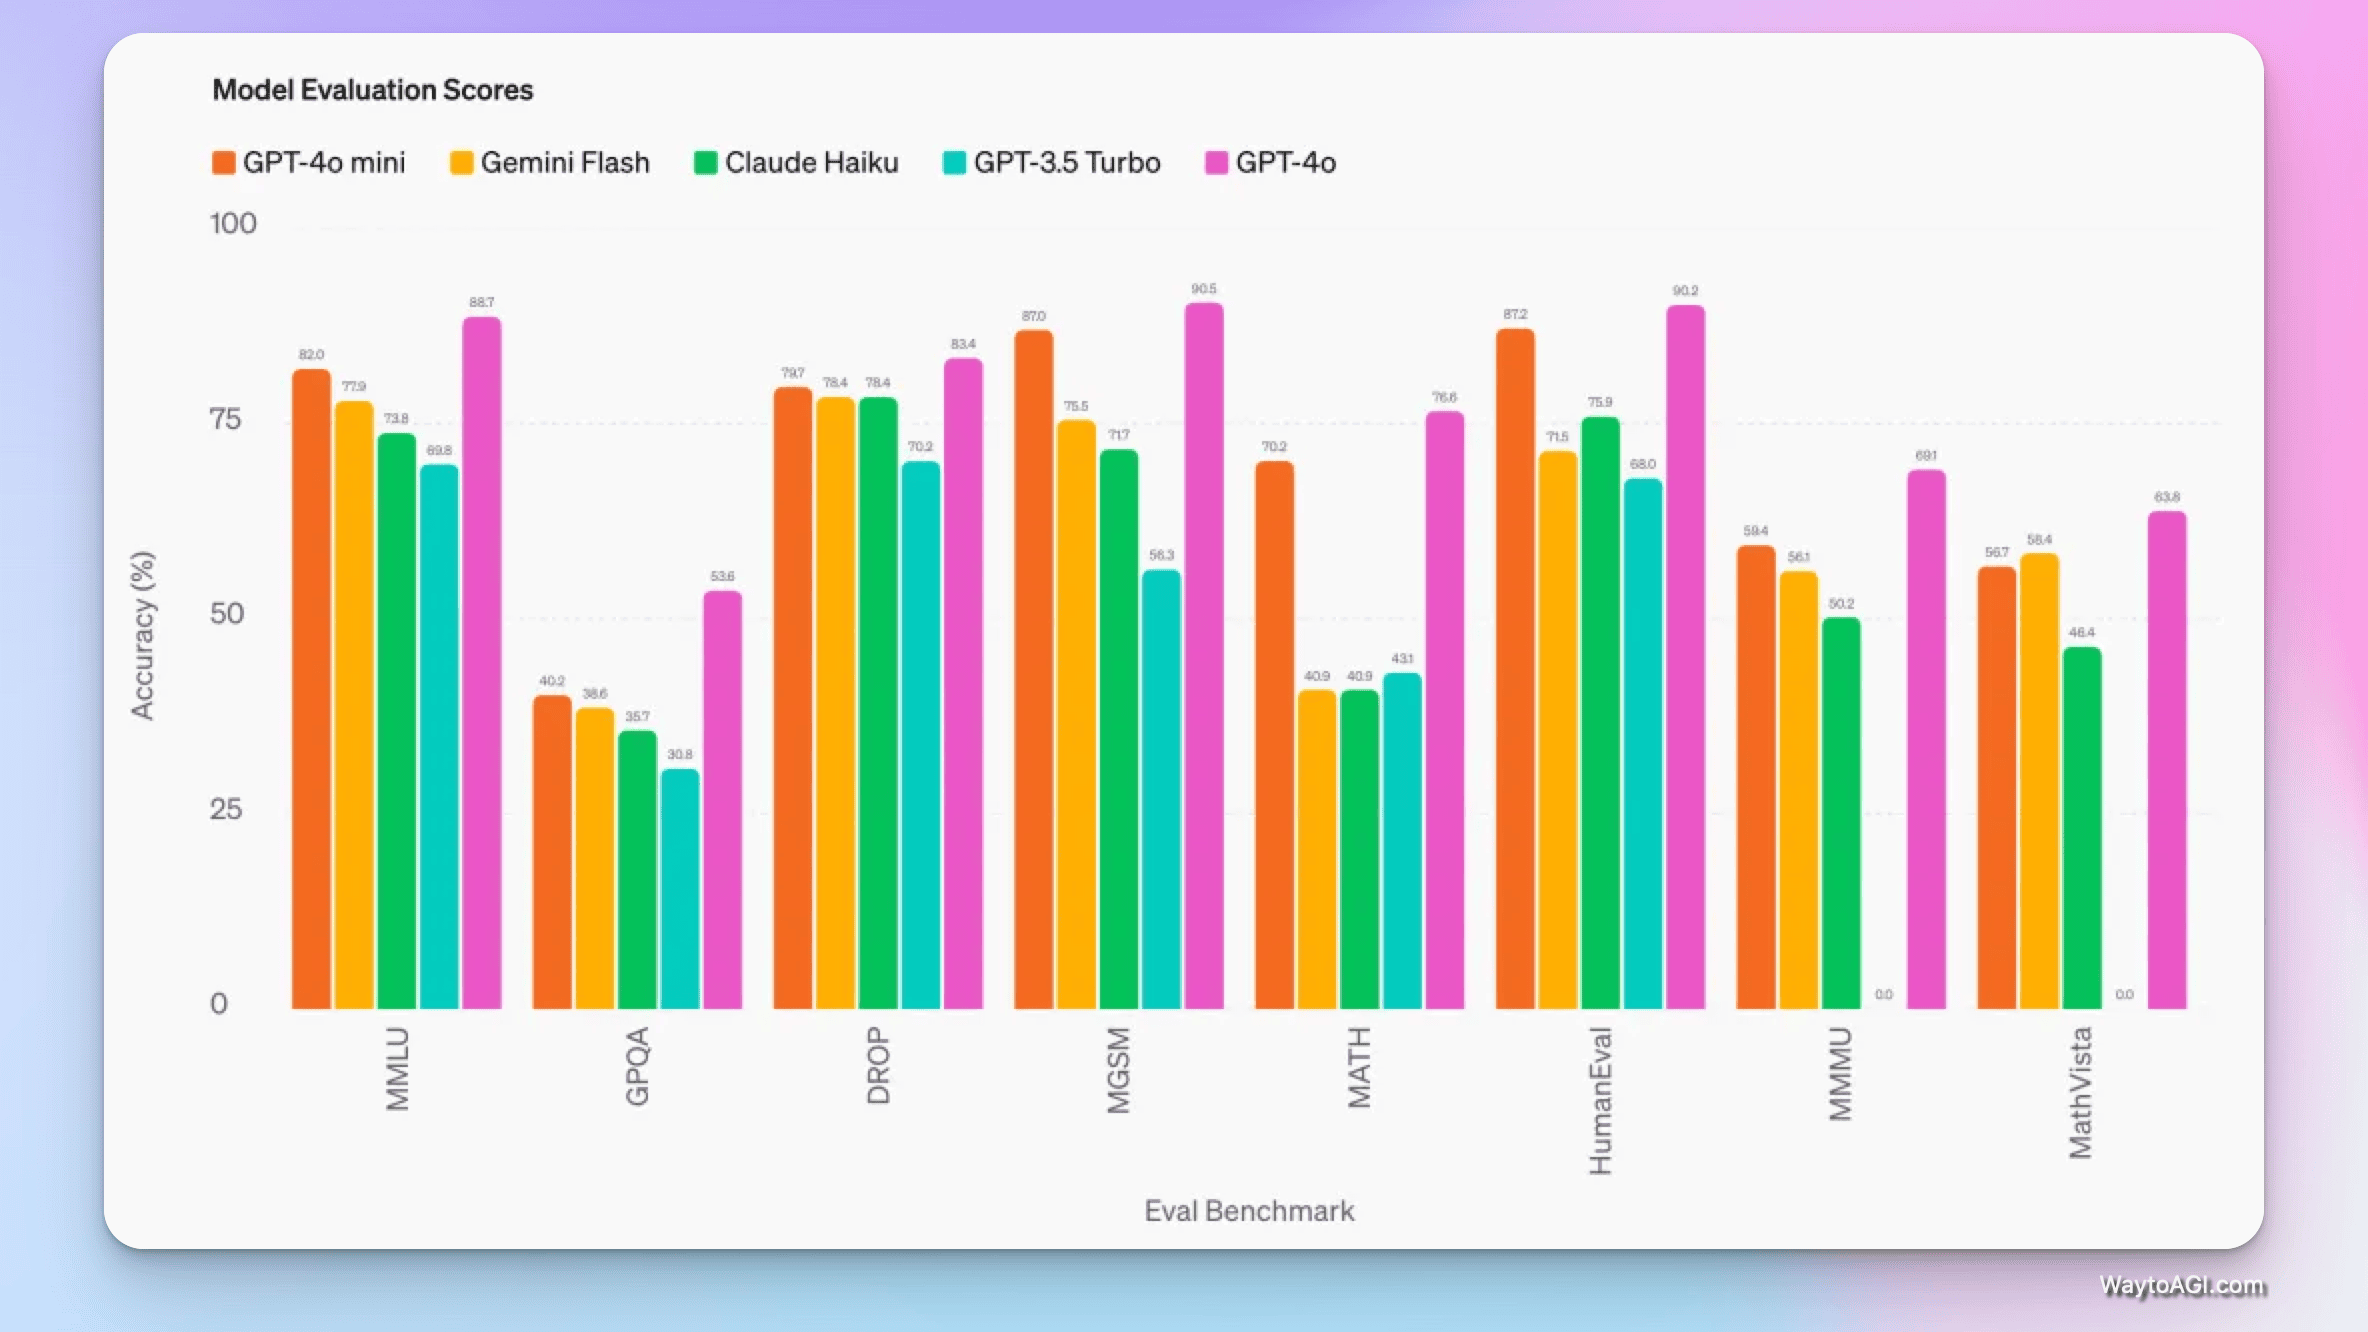Click the '76.6' value above MATH
The height and width of the screenshot is (1332, 2368).
pyautogui.click(x=1444, y=397)
